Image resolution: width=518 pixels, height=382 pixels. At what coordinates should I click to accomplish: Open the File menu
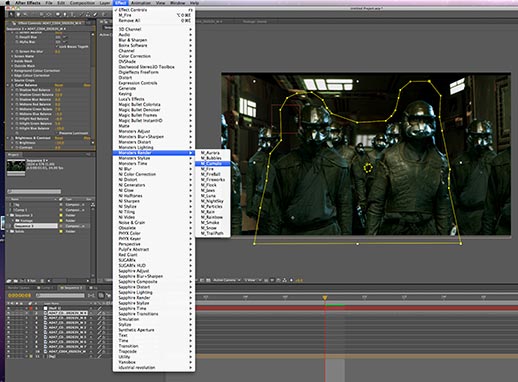(x=49, y=3)
